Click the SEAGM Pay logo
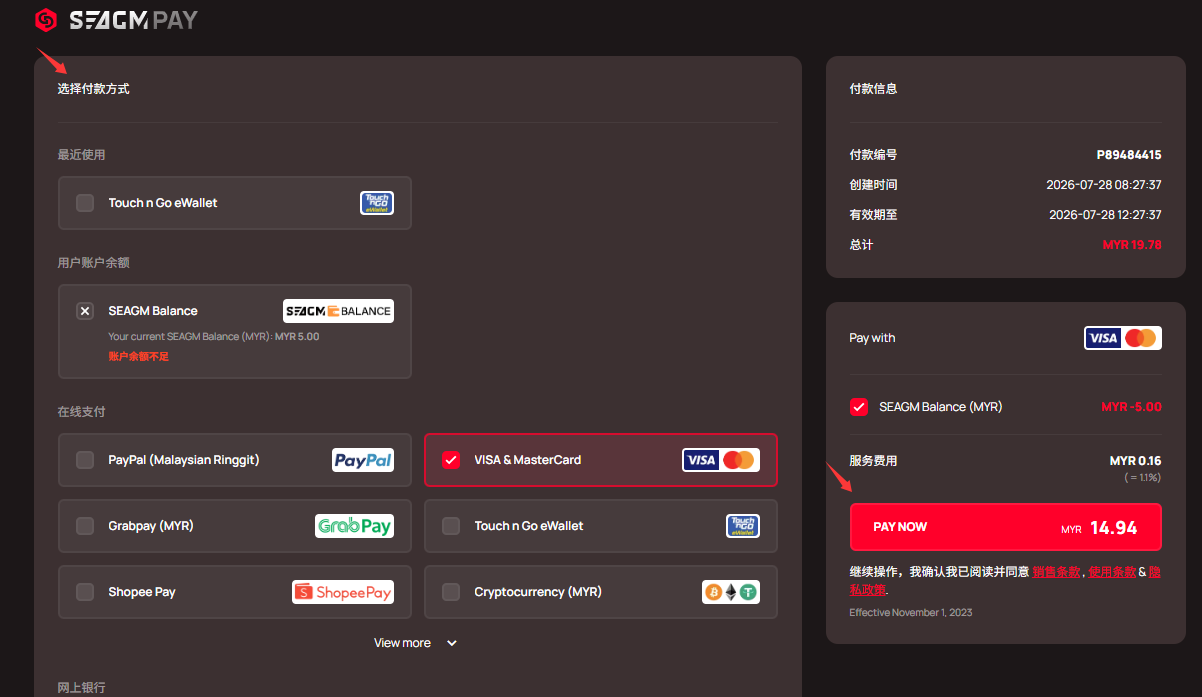This screenshot has height=697, width=1202. 116,19
